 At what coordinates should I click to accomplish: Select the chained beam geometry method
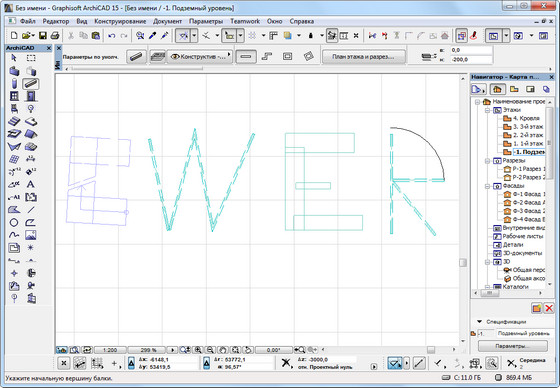click(x=267, y=56)
